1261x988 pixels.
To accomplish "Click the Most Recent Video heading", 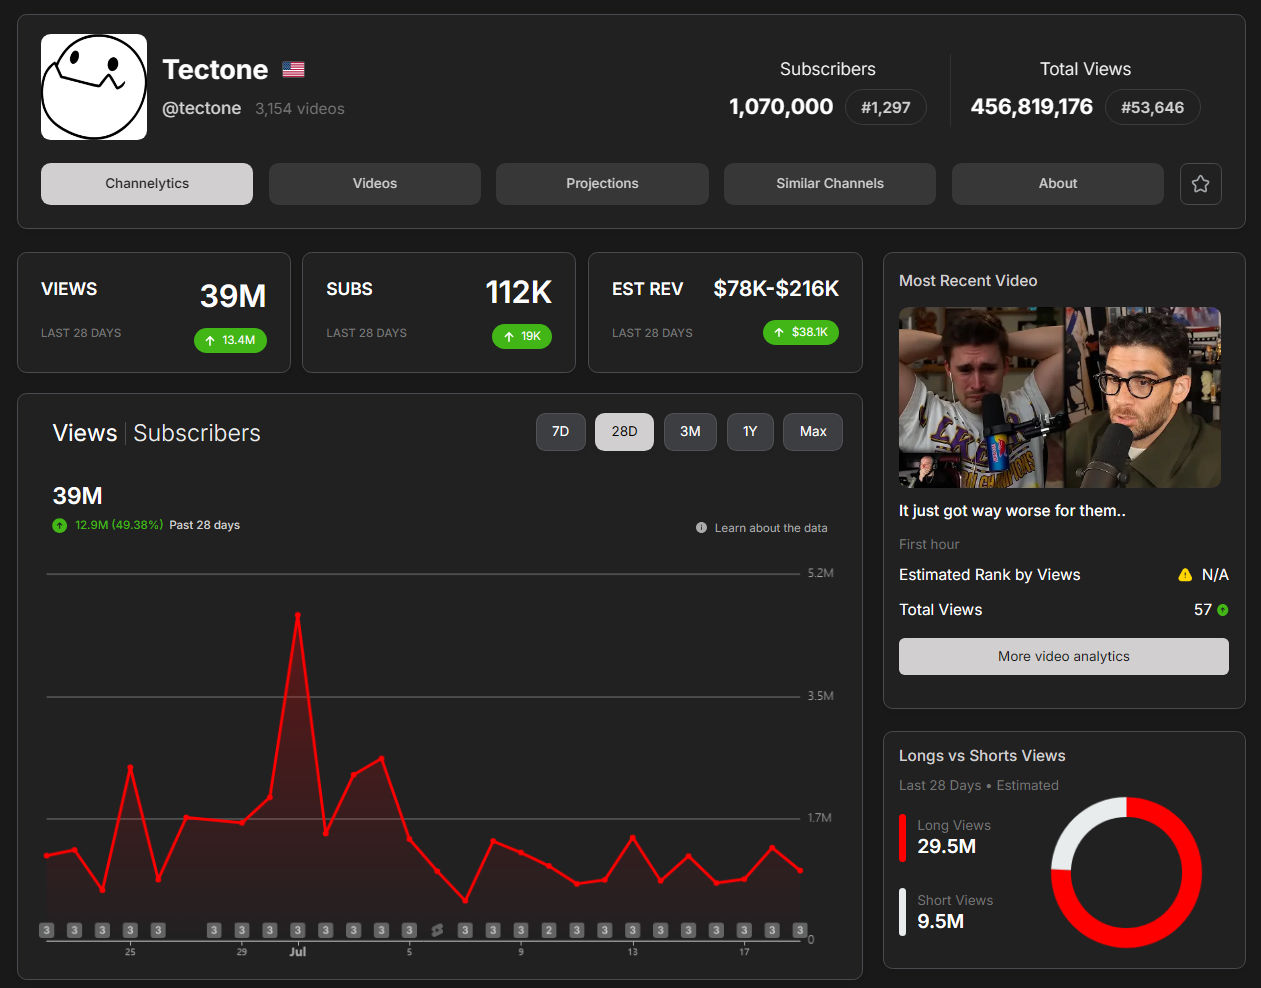I will [968, 281].
